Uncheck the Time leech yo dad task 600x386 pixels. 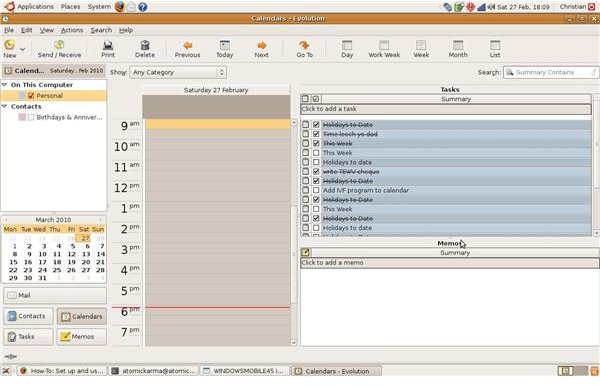click(x=316, y=134)
